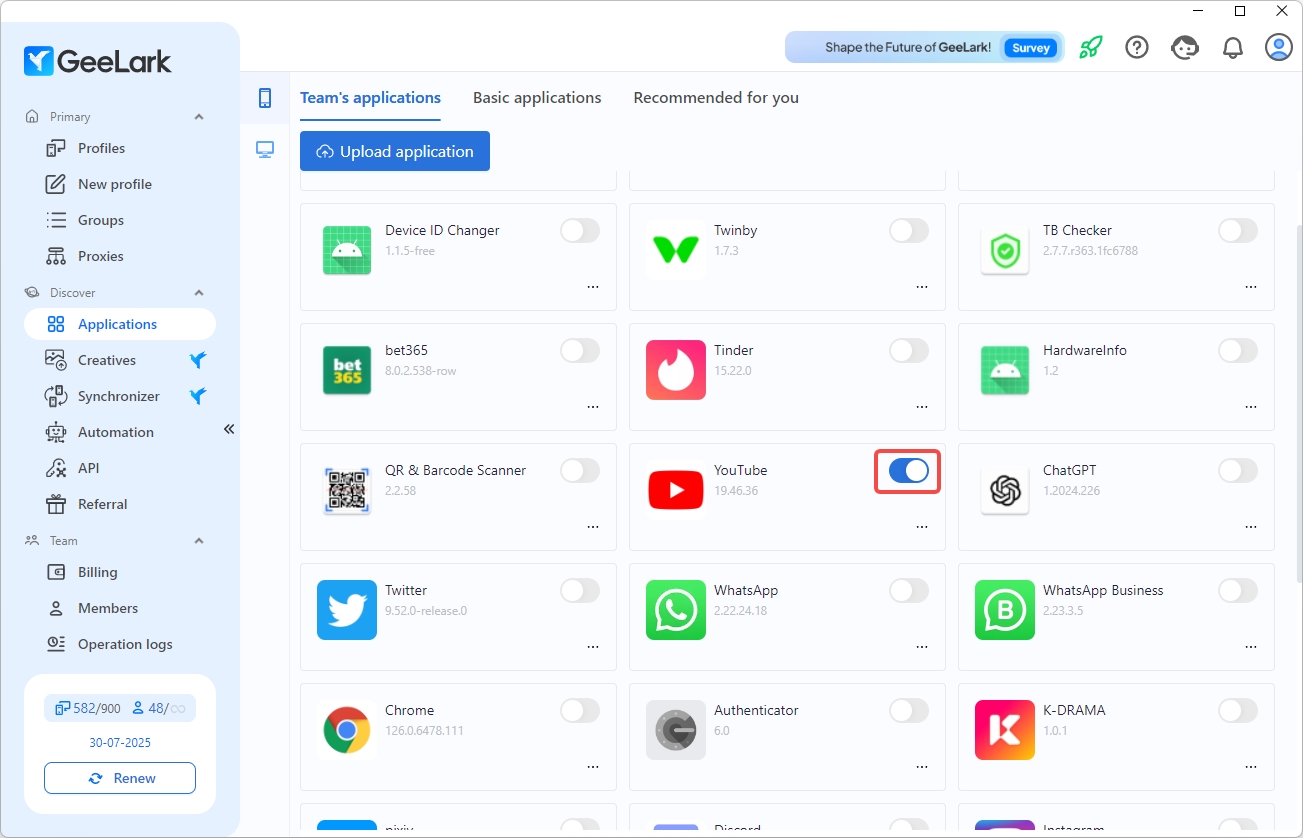Click the bet365 app icon
The image size is (1303, 838).
coord(347,370)
